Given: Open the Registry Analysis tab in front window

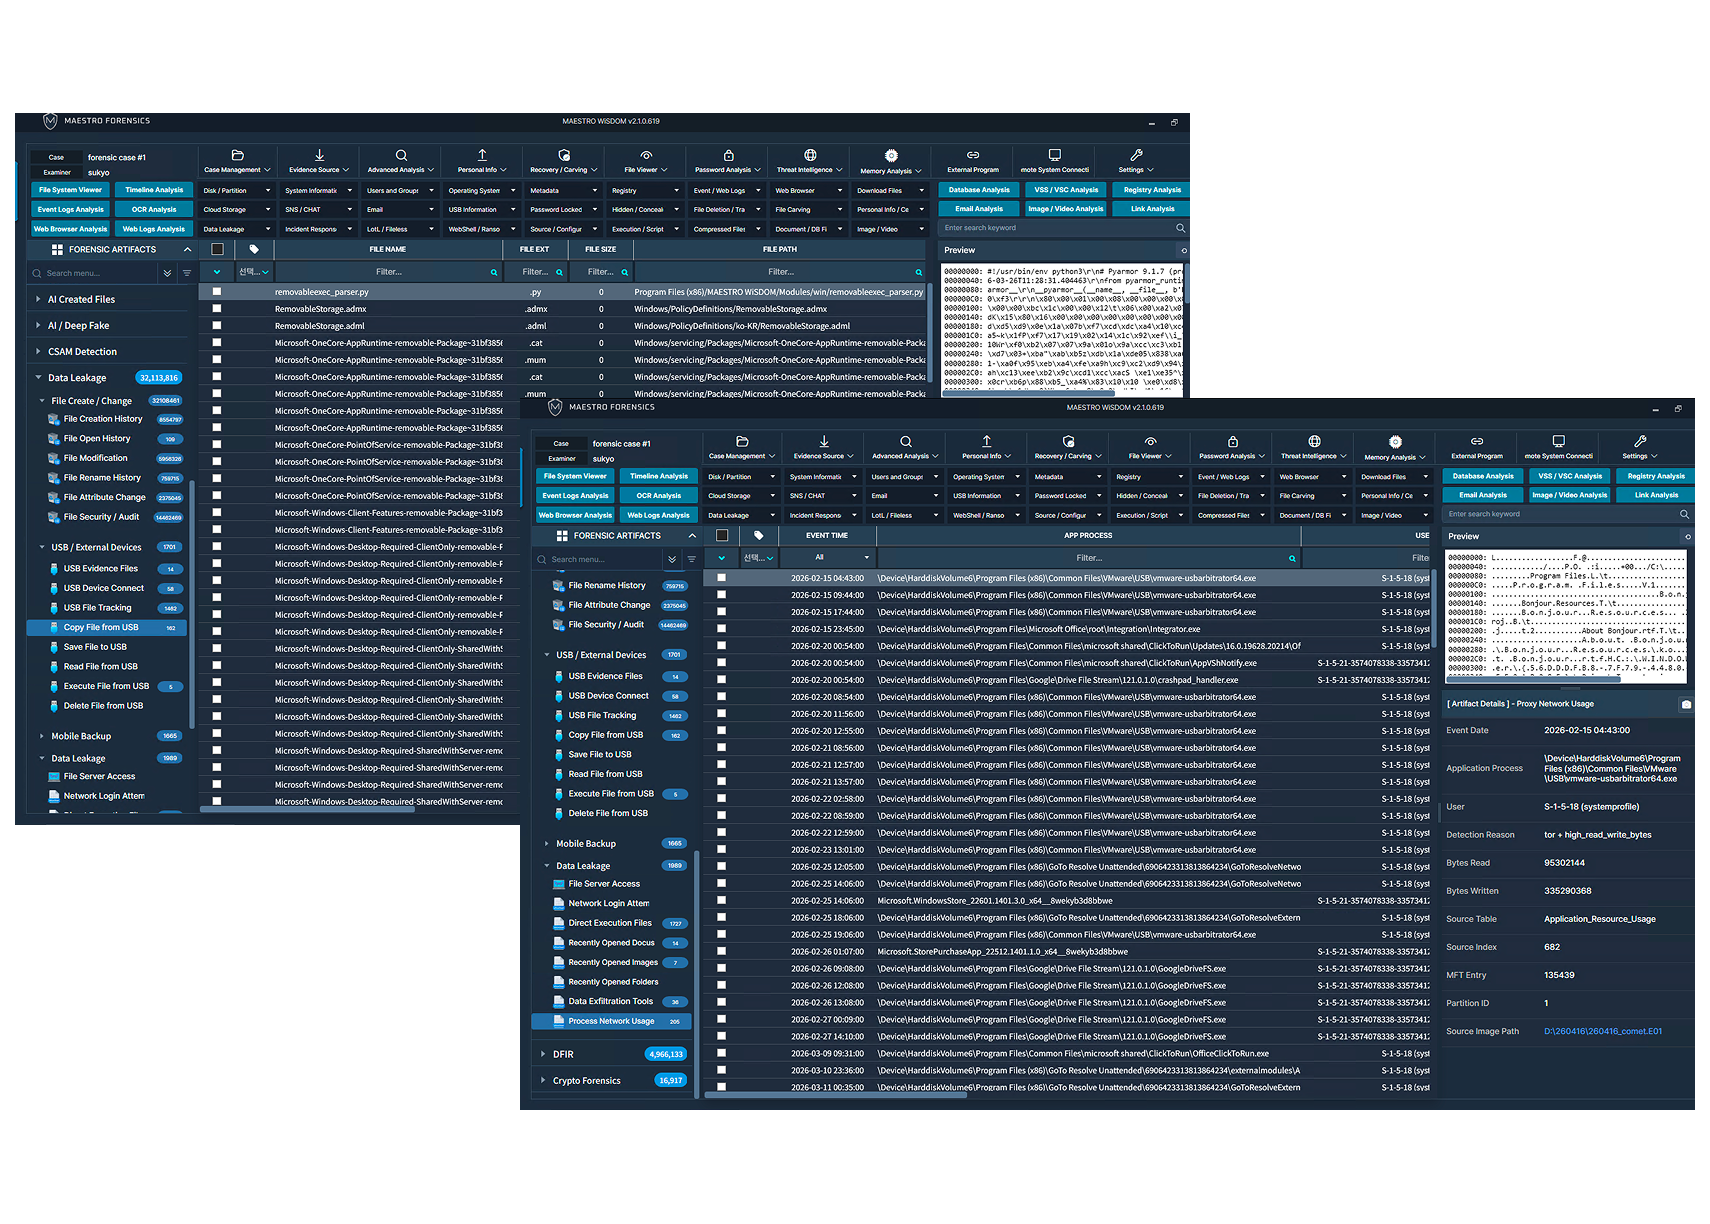Looking at the screenshot, I should click(x=1656, y=476).
